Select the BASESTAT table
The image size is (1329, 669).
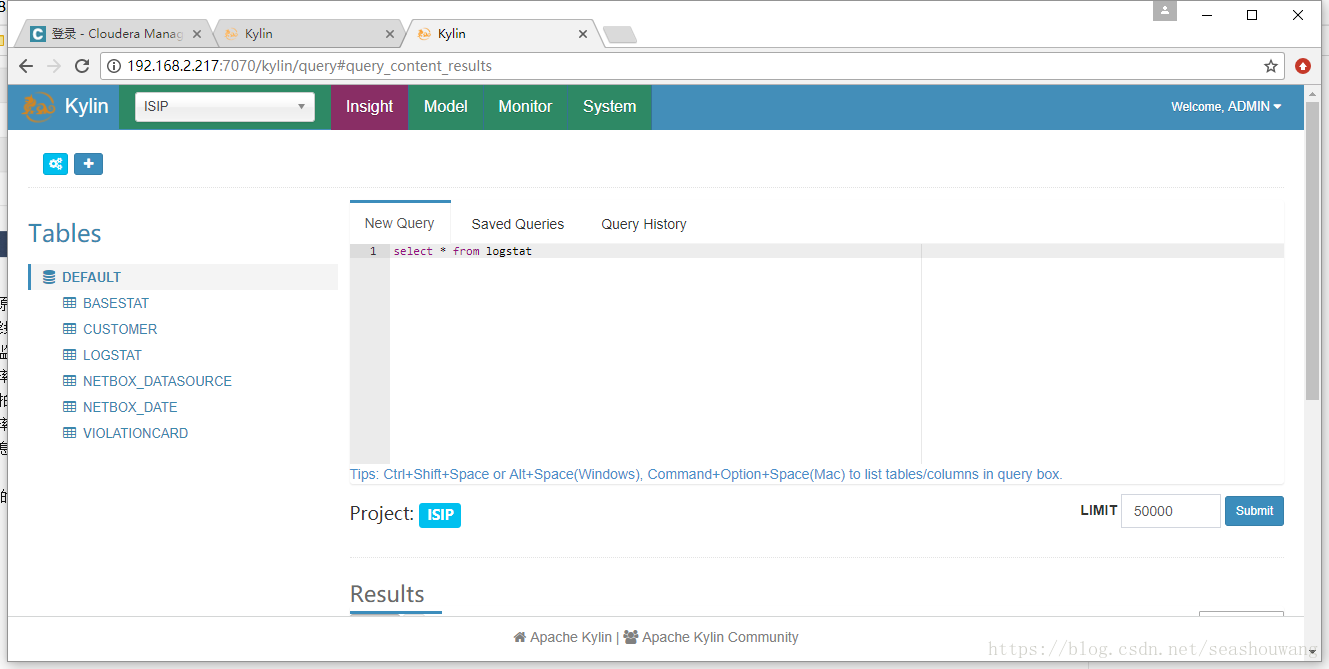pos(116,303)
